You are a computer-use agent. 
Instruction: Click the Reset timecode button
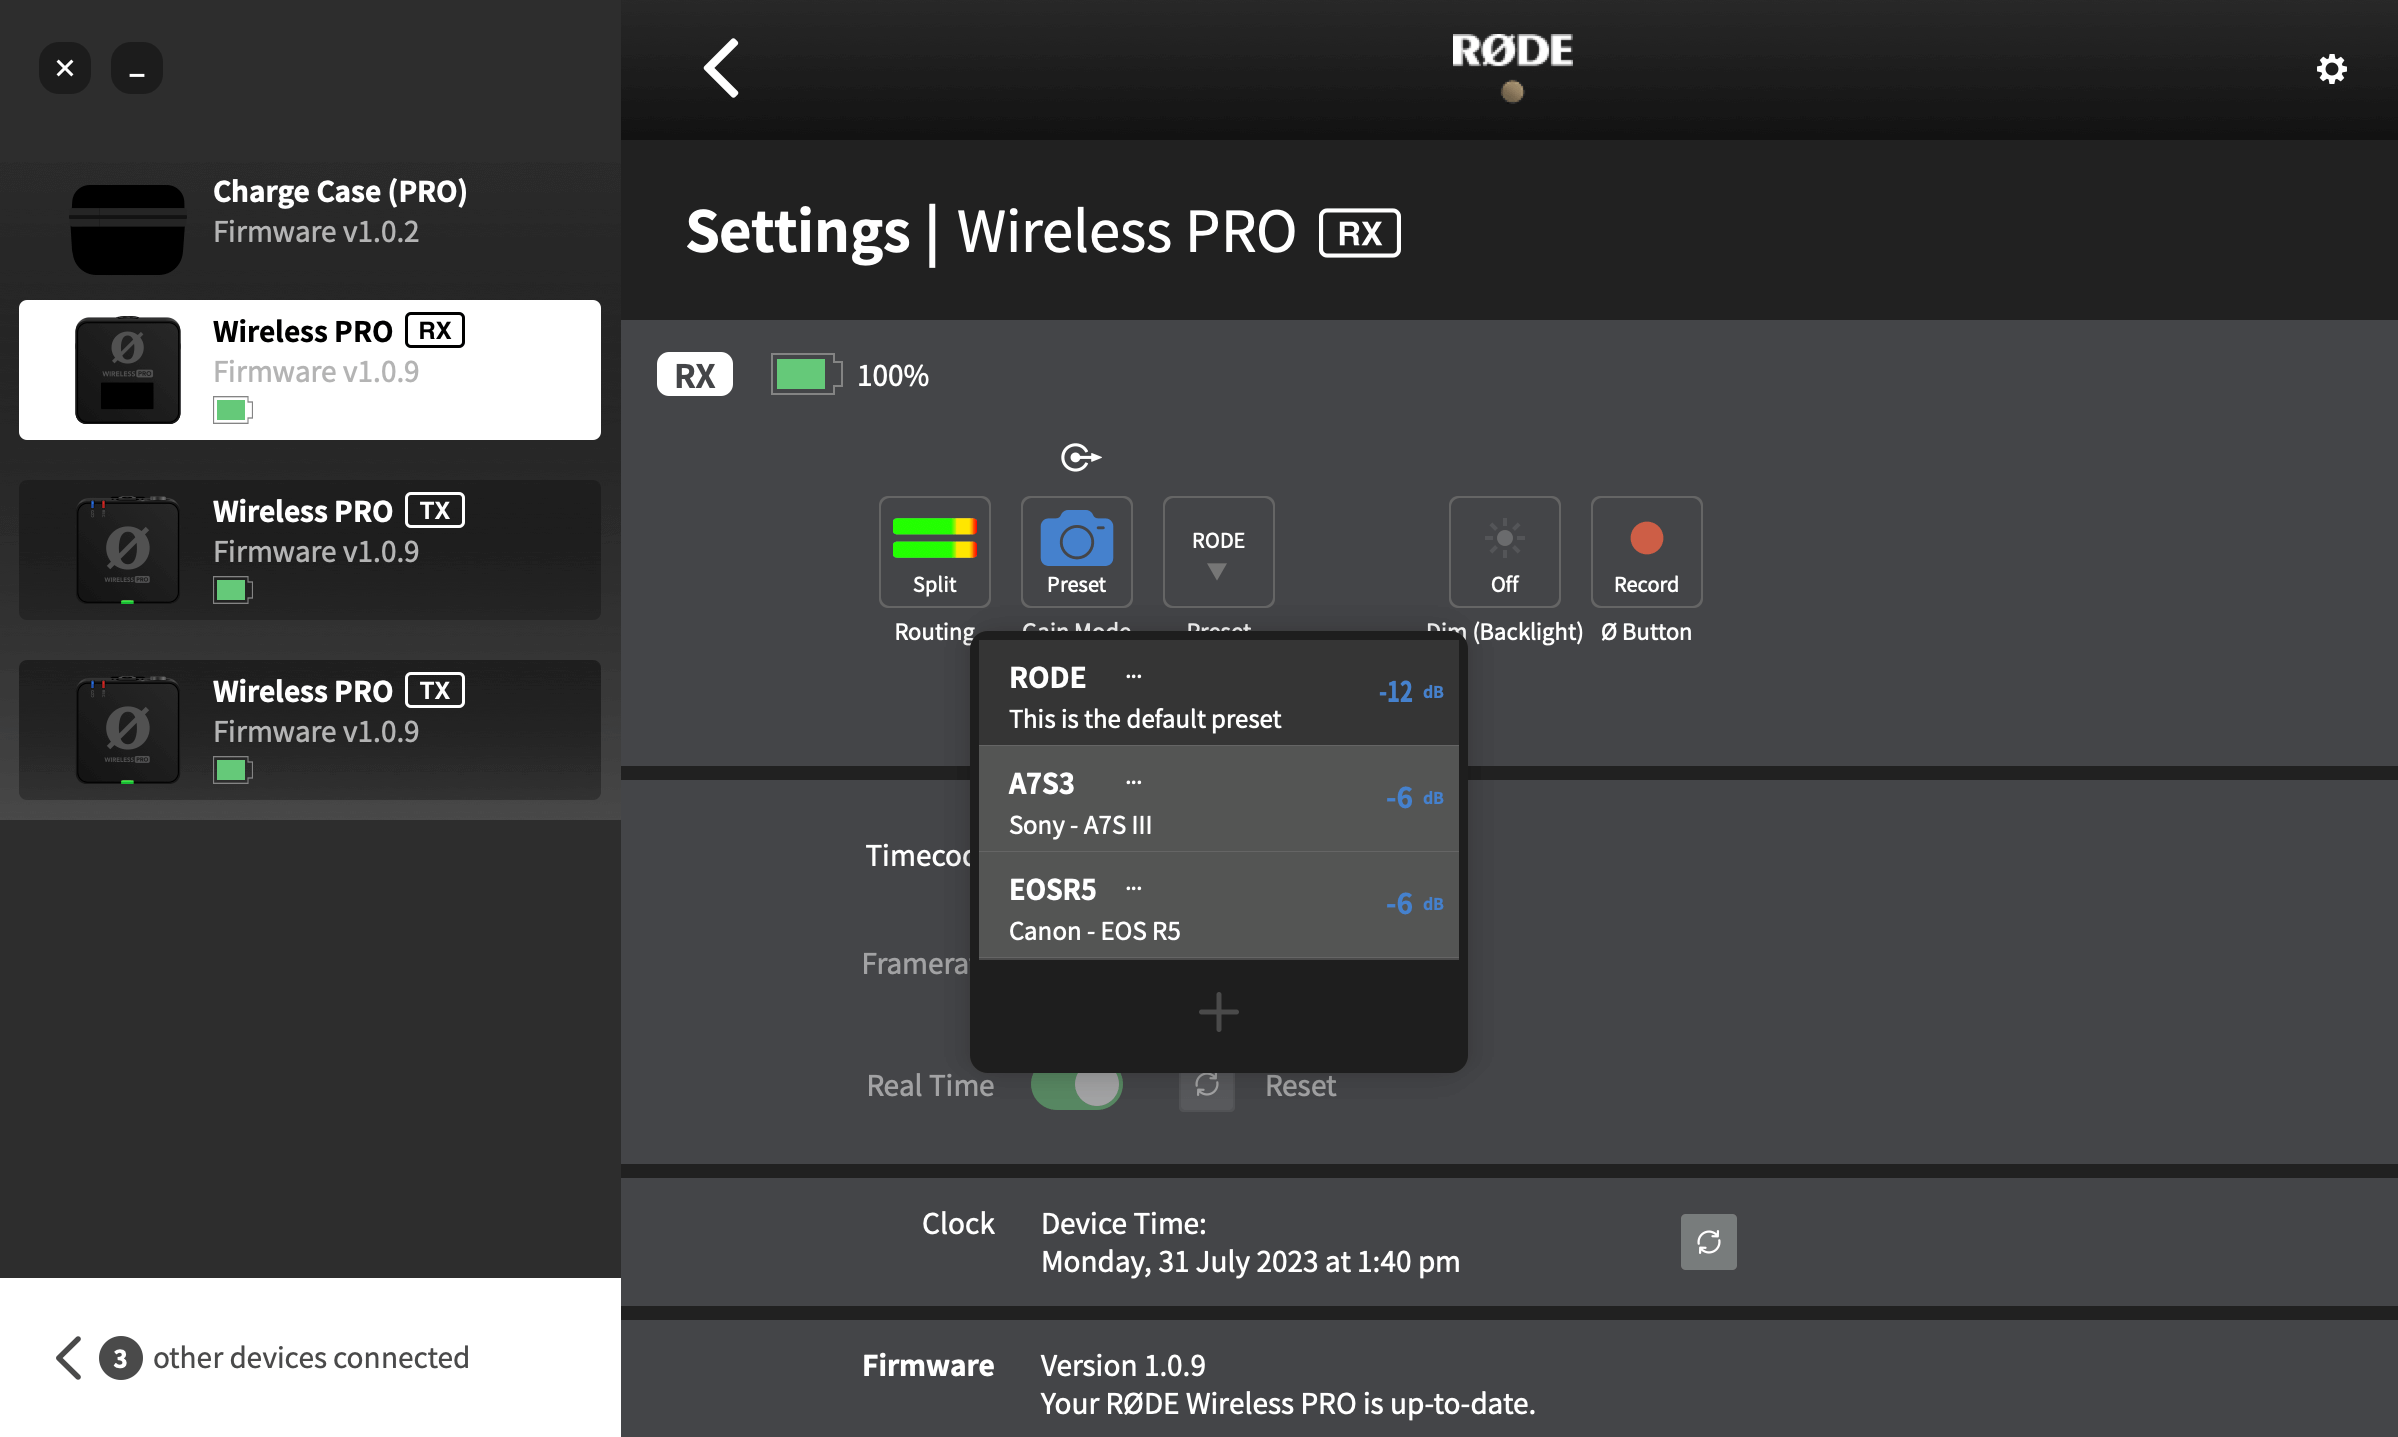1300,1086
